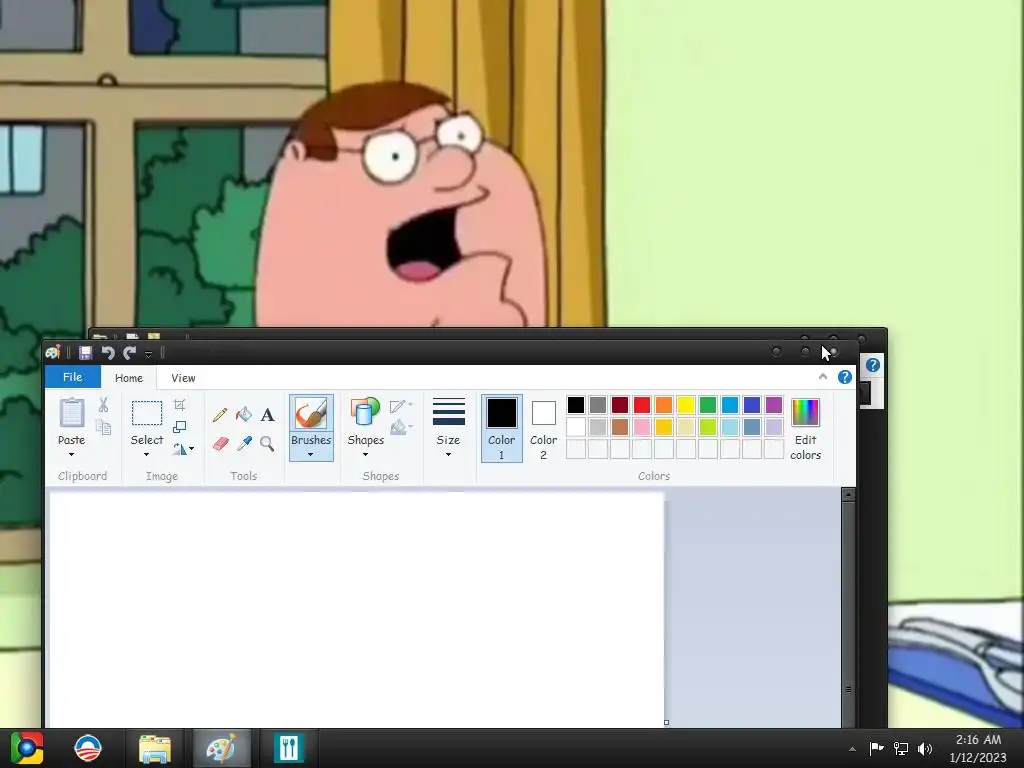Open Google Chrome from the taskbar
Viewport: 1024px width, 768px height.
pos(27,748)
